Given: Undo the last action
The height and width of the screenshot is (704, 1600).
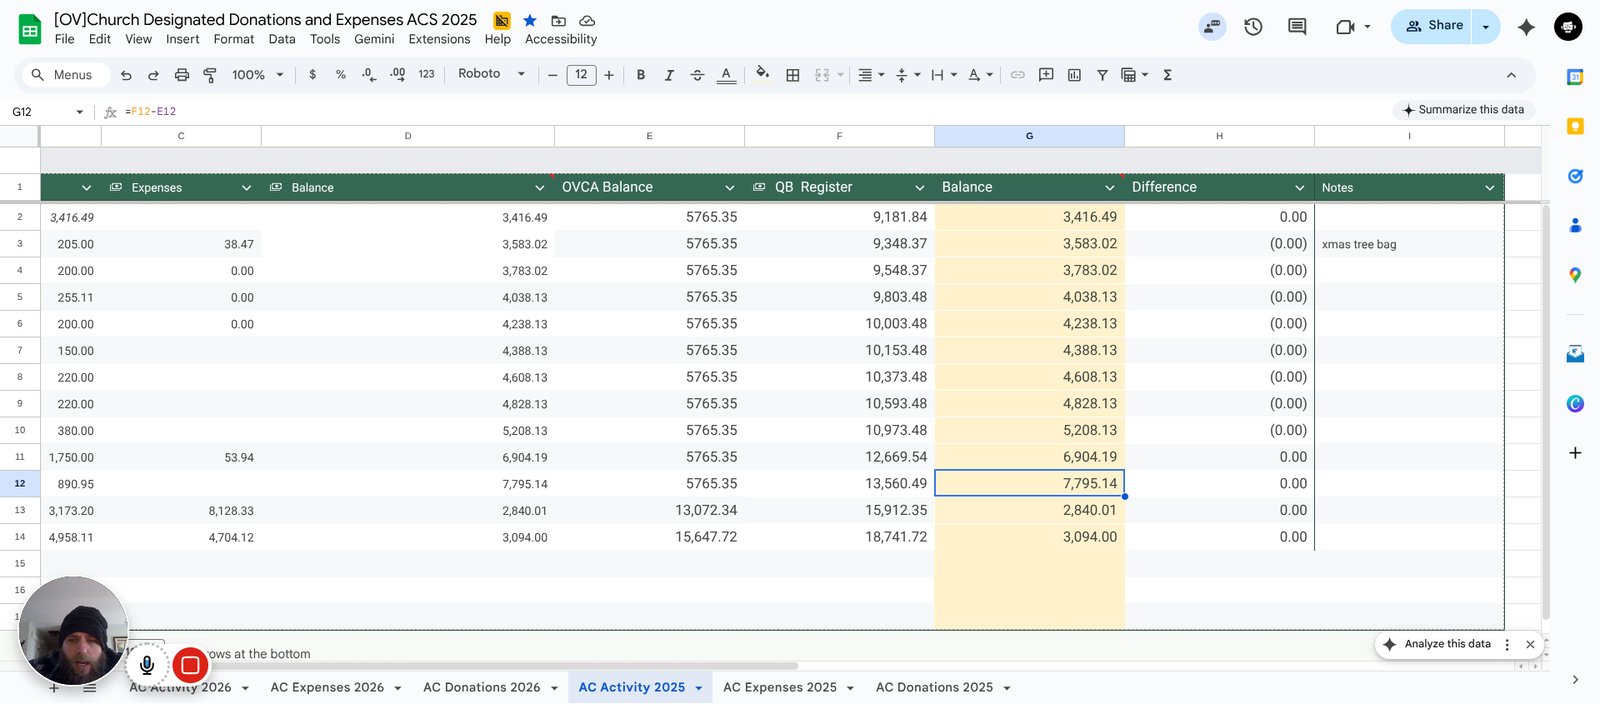Looking at the screenshot, I should (126, 75).
